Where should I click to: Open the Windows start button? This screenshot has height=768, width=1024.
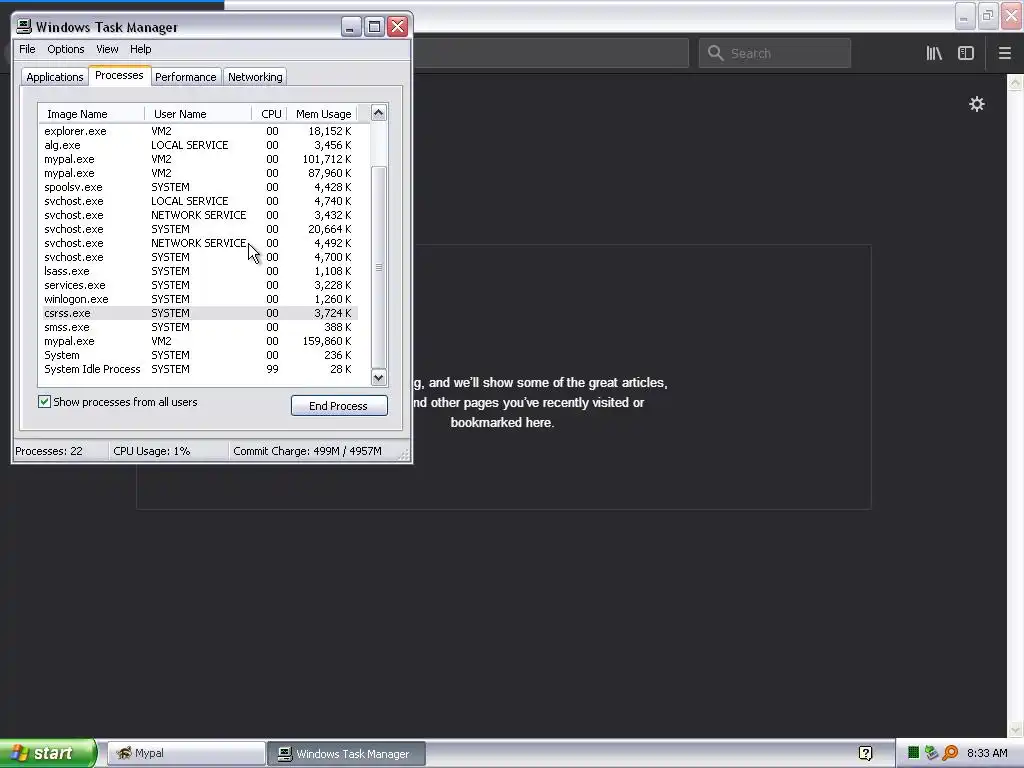[48, 753]
